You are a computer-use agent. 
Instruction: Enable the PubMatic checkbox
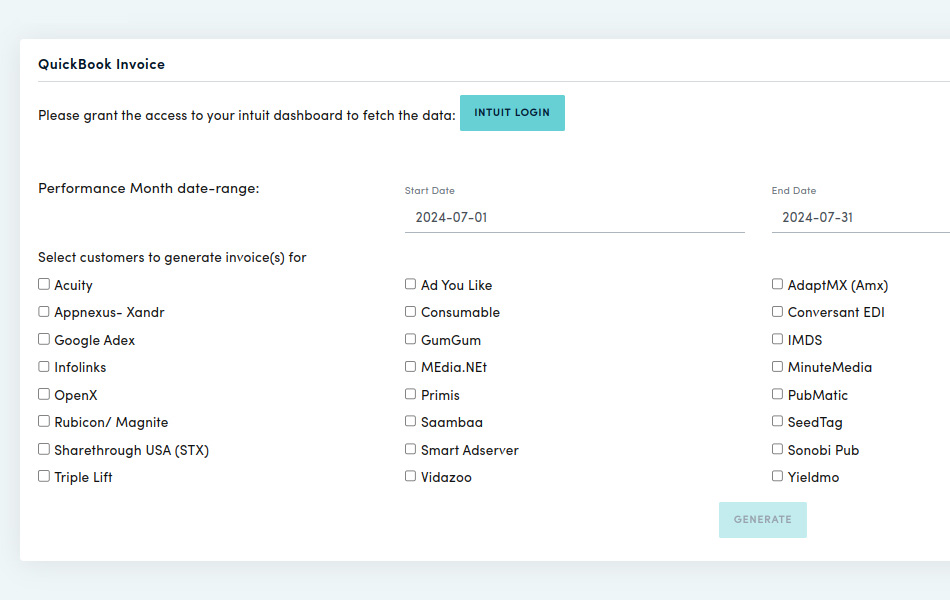[777, 395]
